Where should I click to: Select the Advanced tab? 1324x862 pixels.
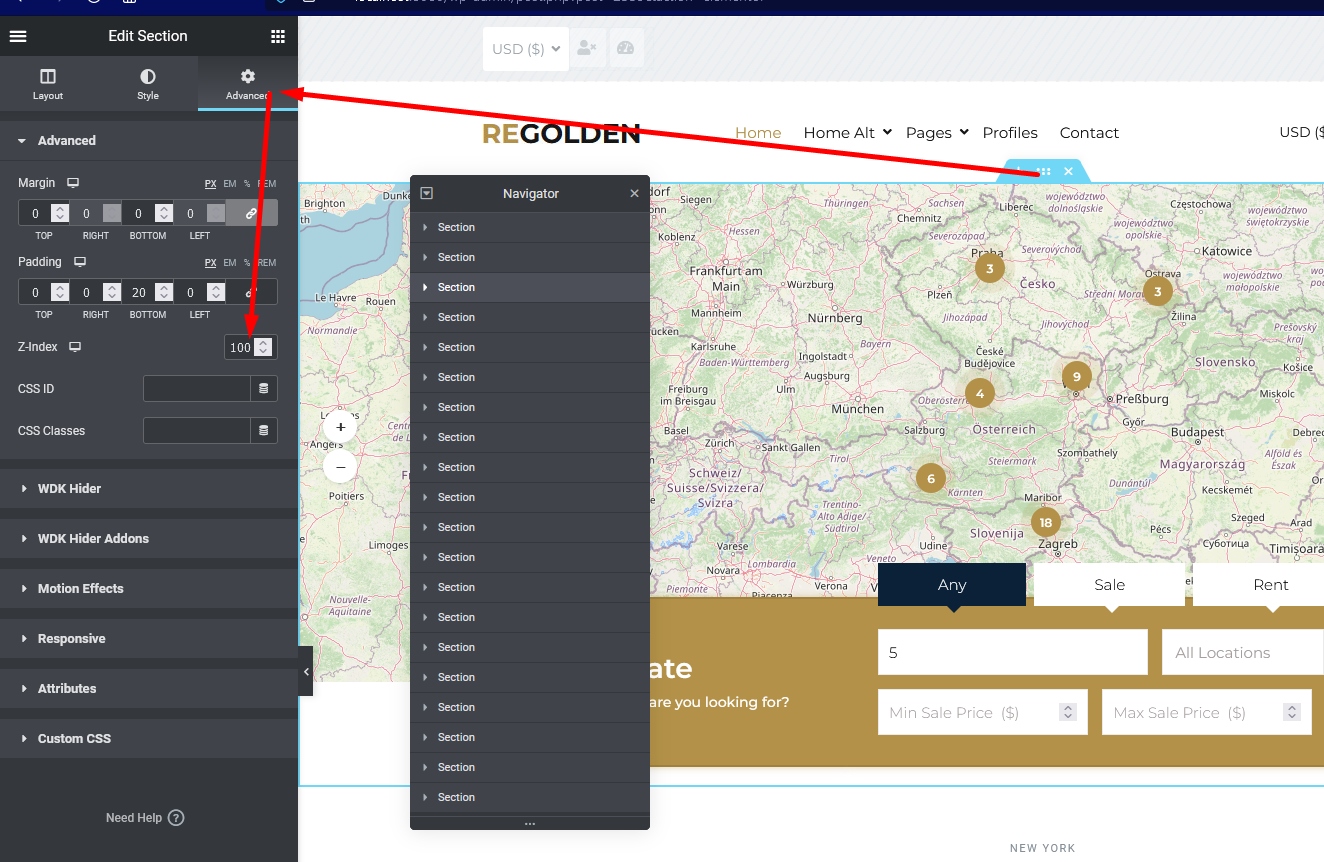click(x=248, y=84)
